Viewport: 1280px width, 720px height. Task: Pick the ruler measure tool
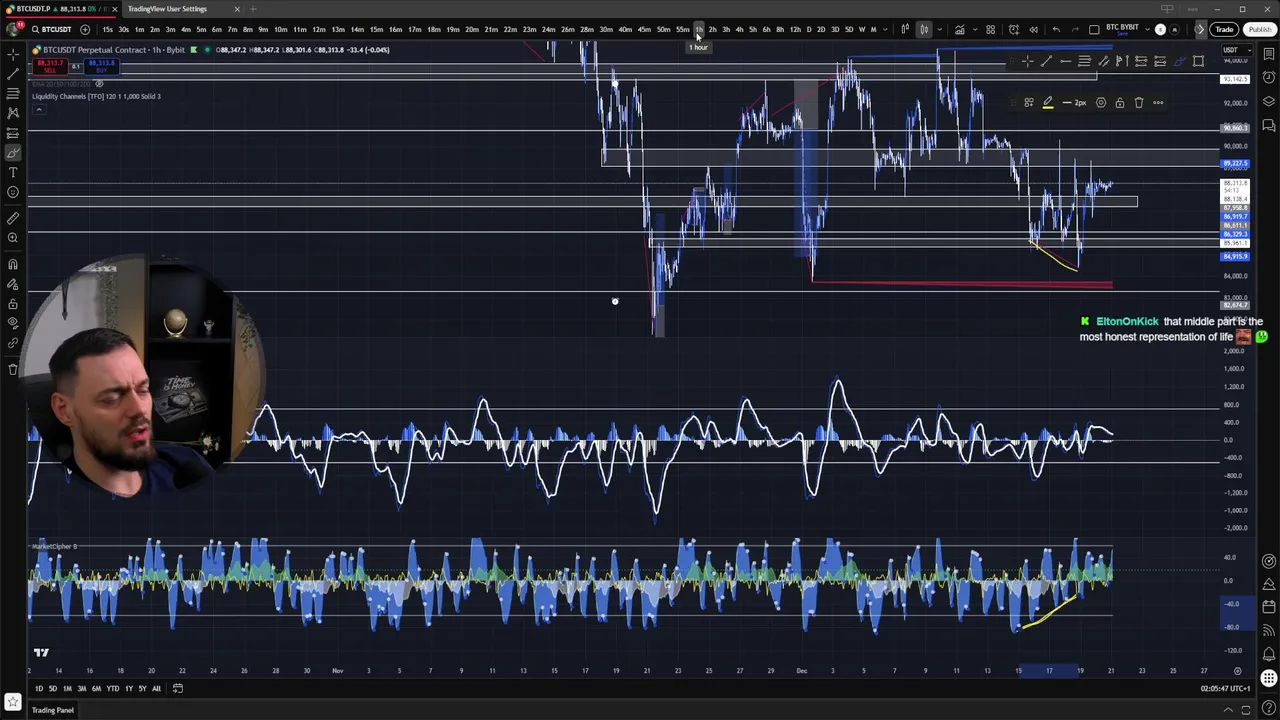[x=13, y=218]
